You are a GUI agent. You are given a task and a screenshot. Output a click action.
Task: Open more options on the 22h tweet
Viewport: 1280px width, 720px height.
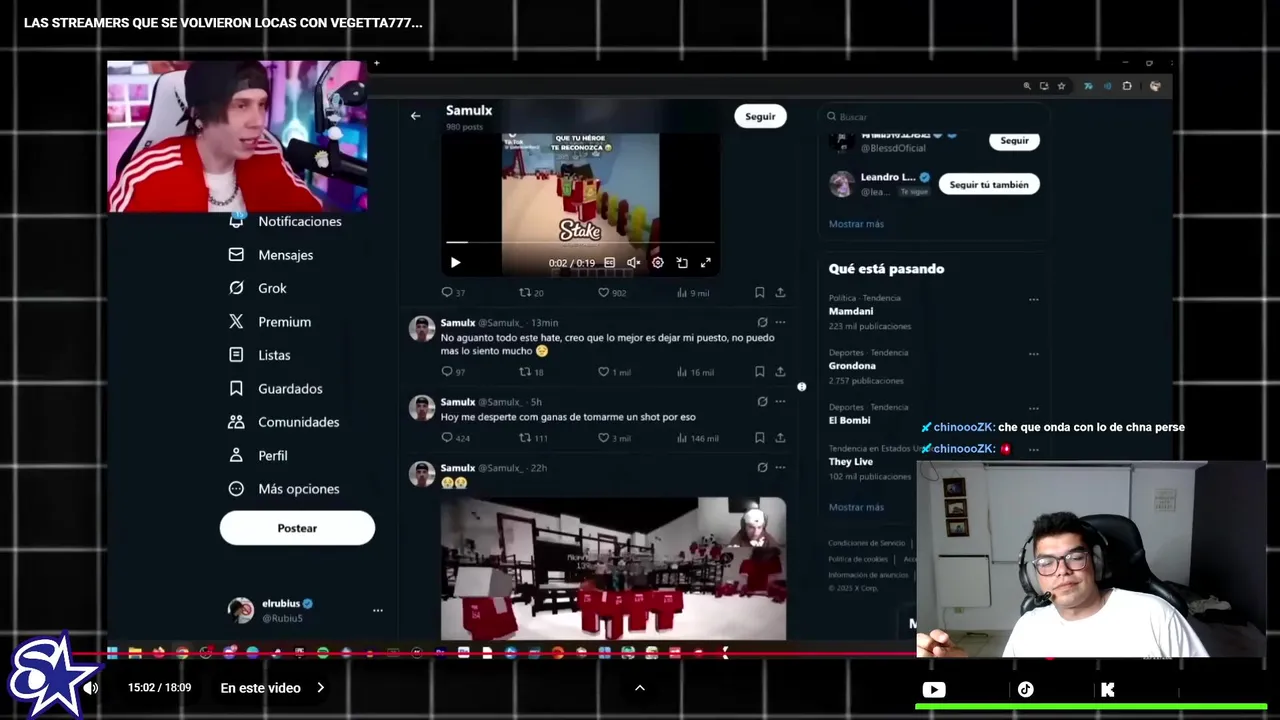780,468
